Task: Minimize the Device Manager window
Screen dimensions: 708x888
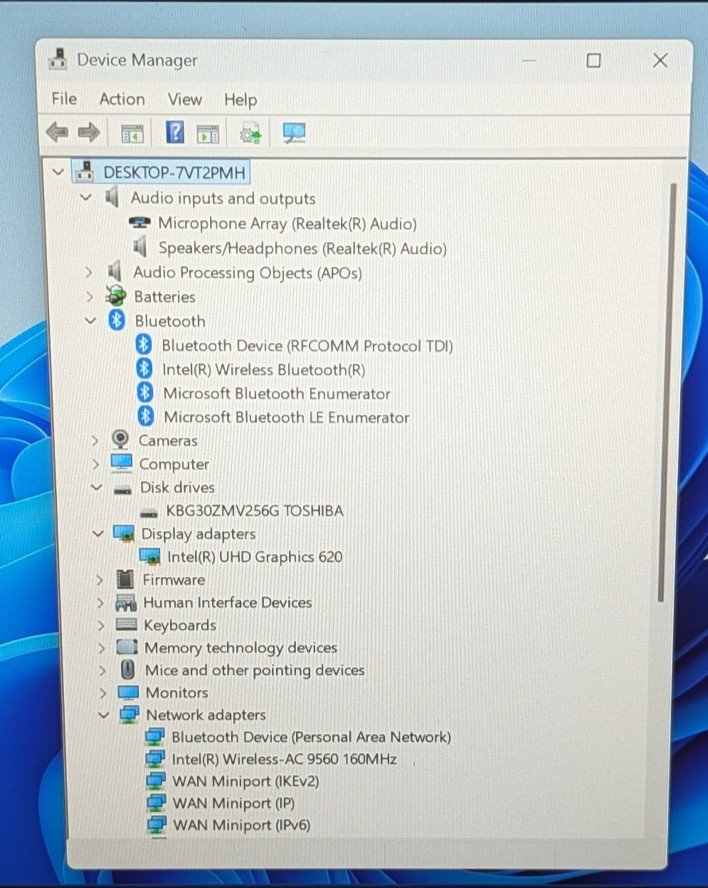Action: (529, 60)
